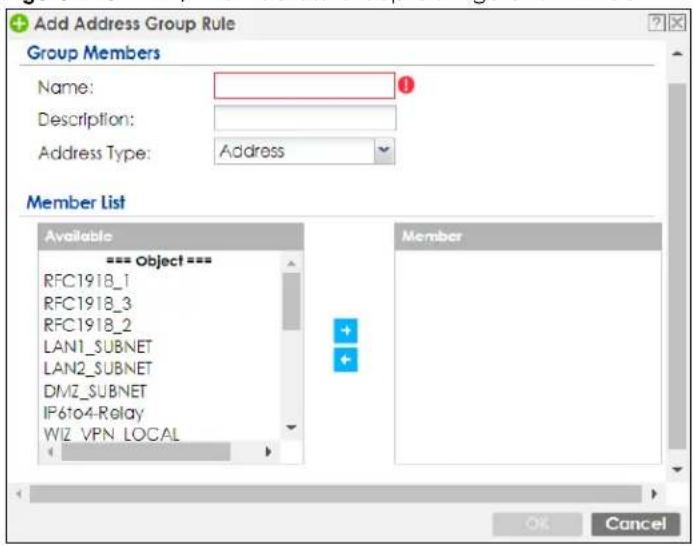Click the OK button
The height and width of the screenshot is (546, 693).
pos(537,524)
